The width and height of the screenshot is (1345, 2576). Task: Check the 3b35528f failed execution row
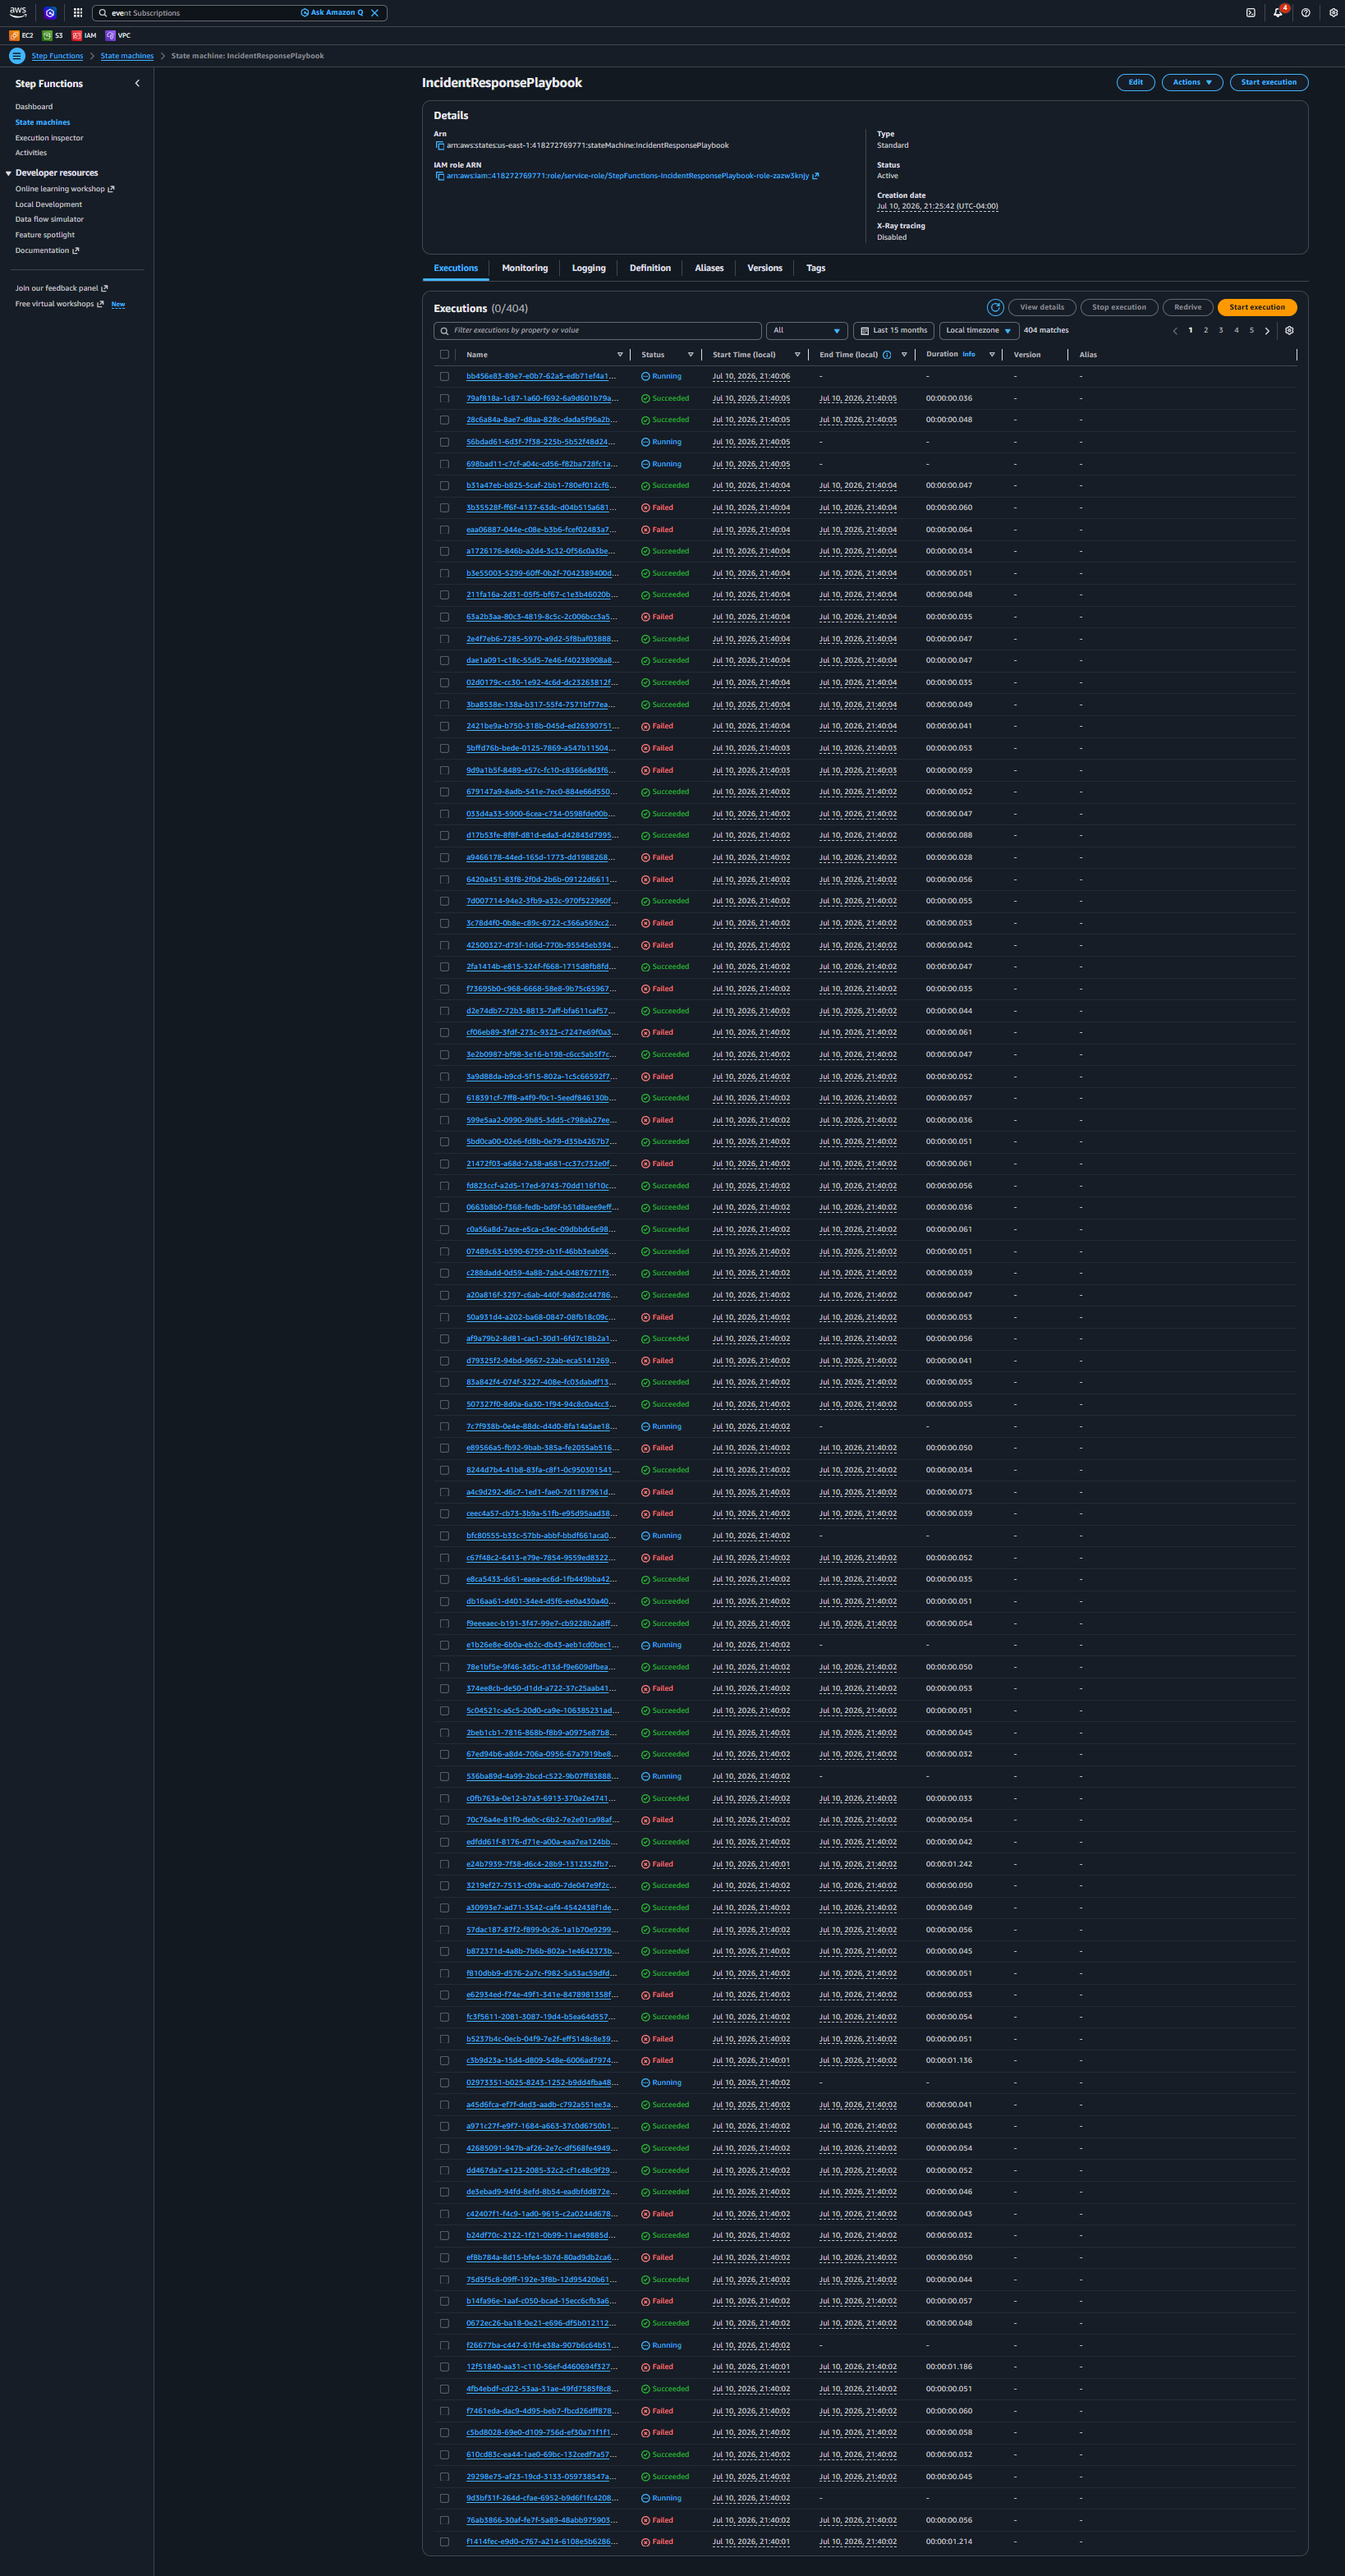(444, 508)
